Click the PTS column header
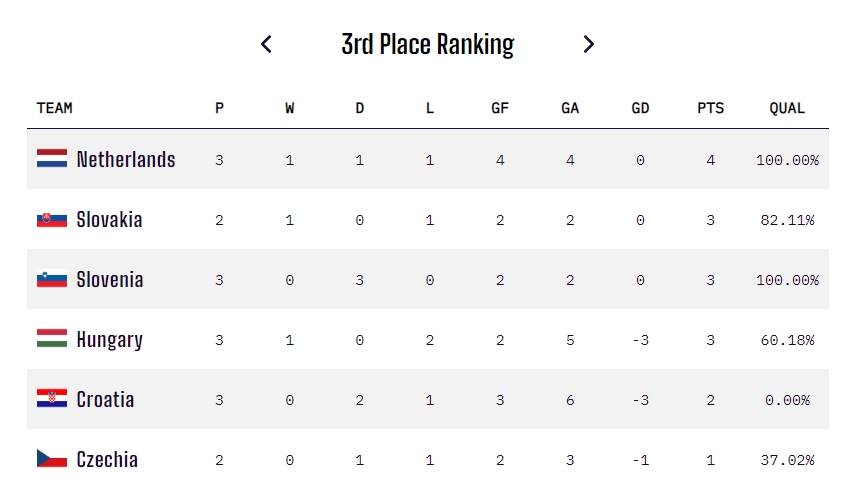850x487 pixels. (710, 108)
